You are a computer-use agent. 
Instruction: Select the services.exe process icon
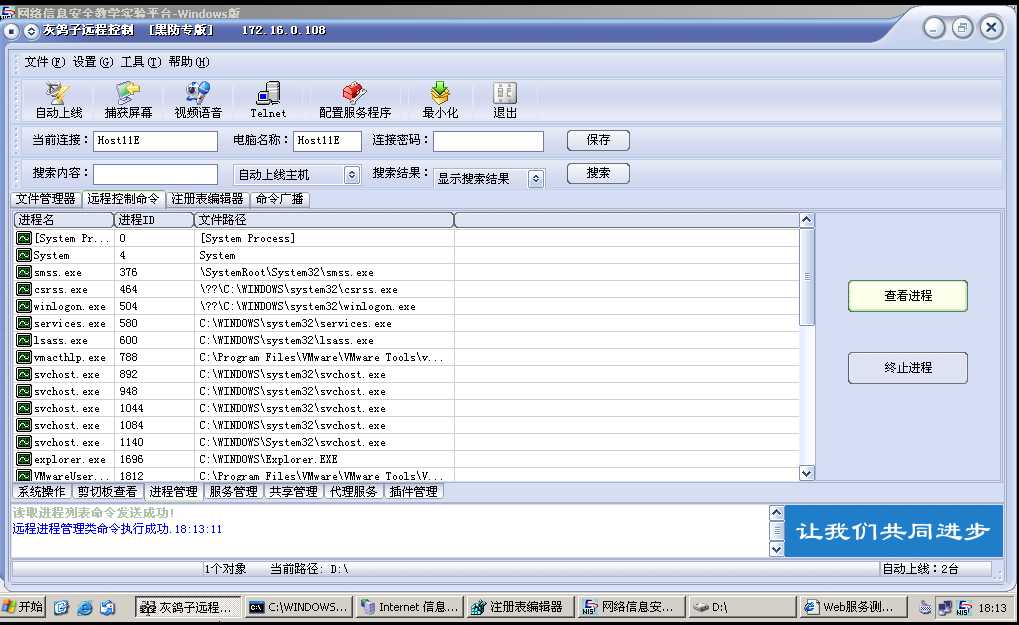pyautogui.click(x=24, y=323)
